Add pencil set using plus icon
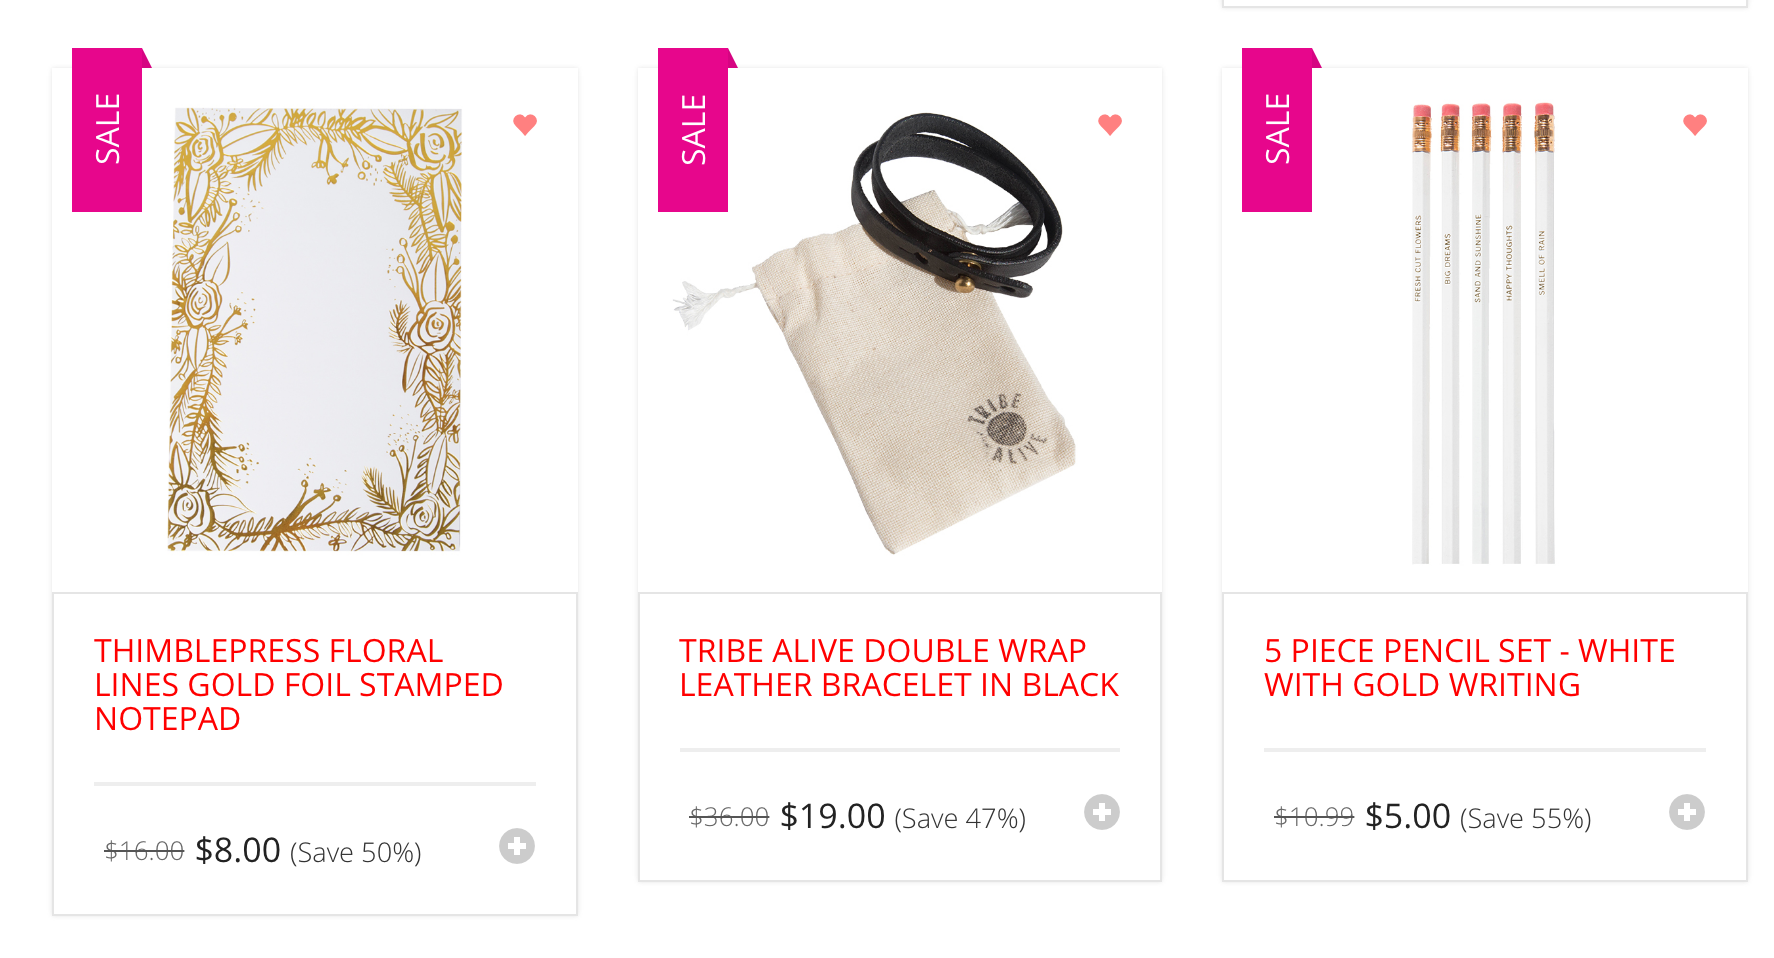The height and width of the screenshot is (958, 1774). point(1687,812)
